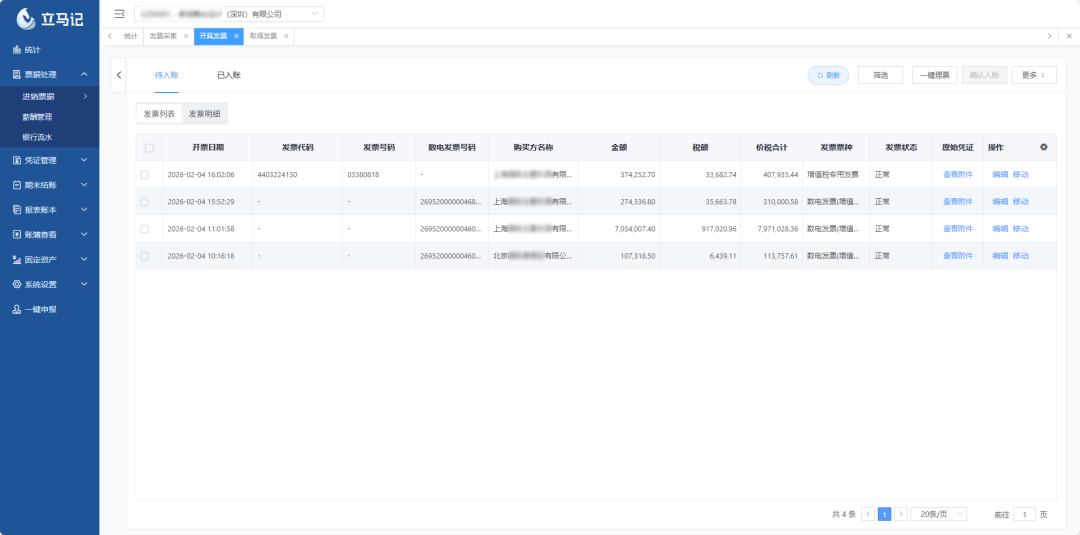This screenshot has width=1080, height=535.
Task: Switch to the 发票明细 view tab
Action: click(205, 114)
